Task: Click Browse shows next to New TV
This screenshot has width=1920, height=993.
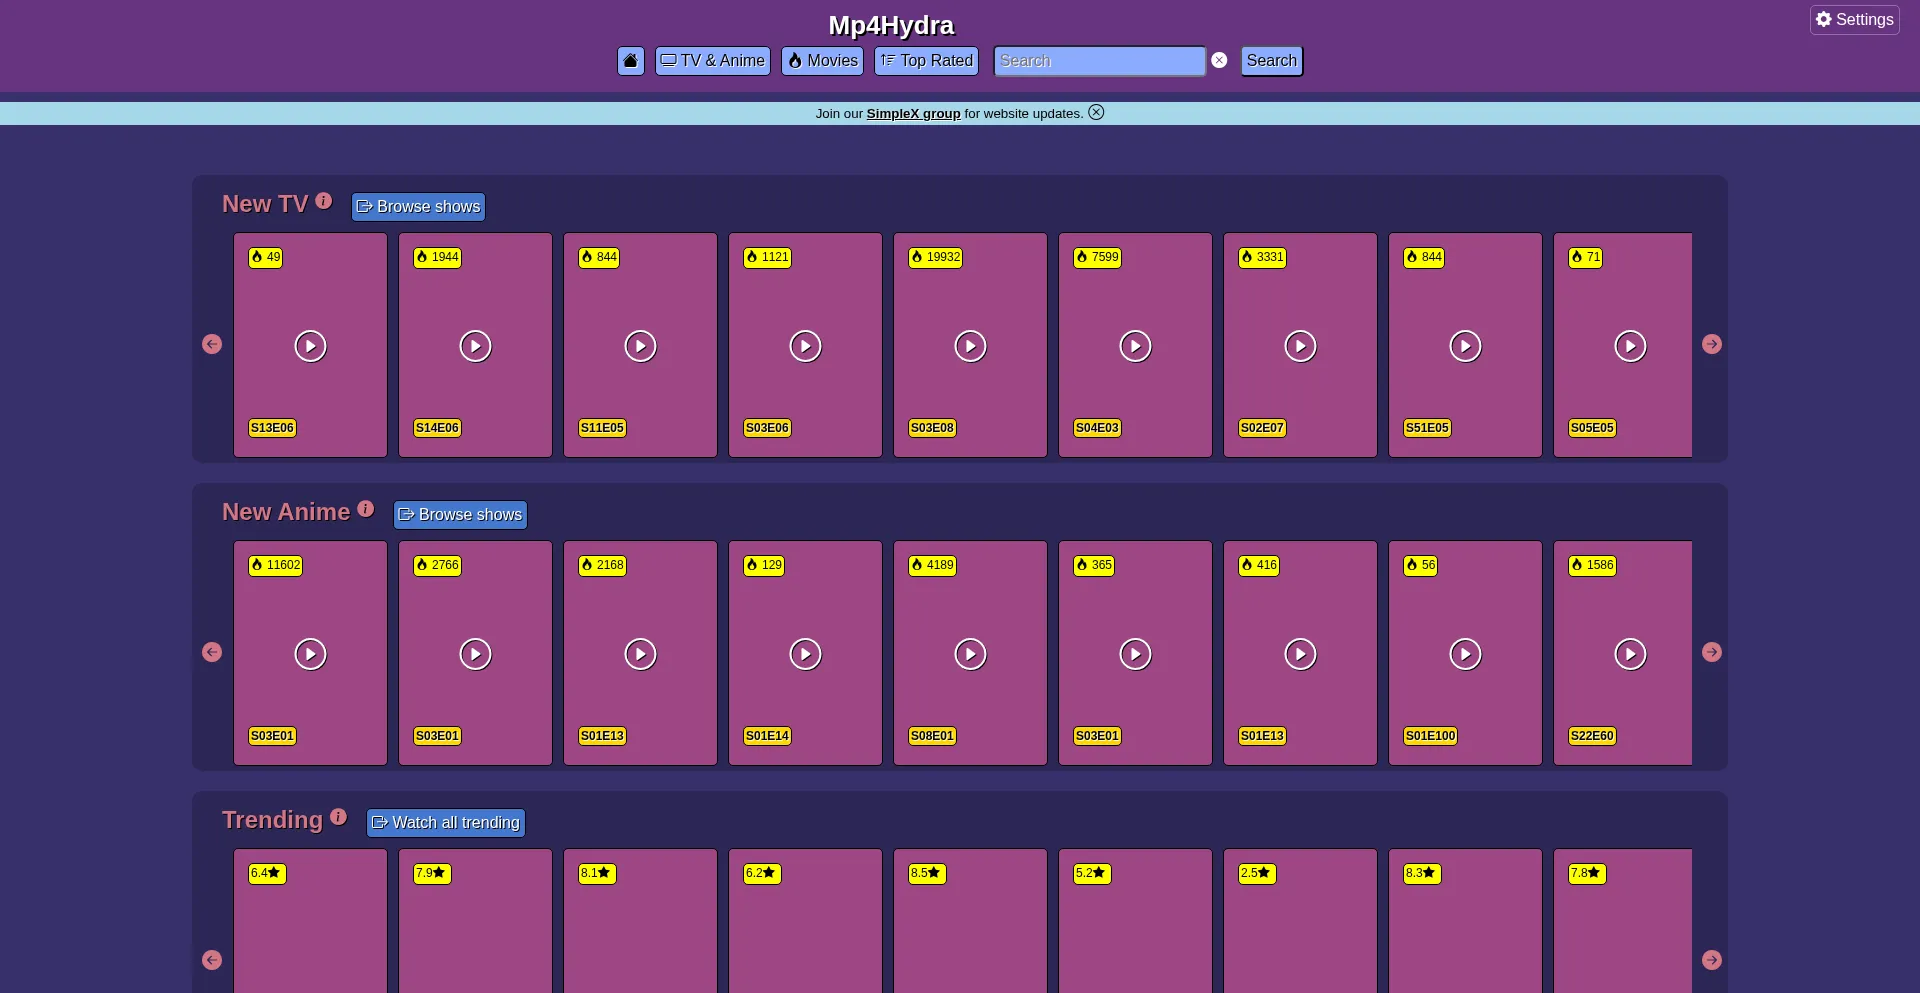Action: point(418,207)
